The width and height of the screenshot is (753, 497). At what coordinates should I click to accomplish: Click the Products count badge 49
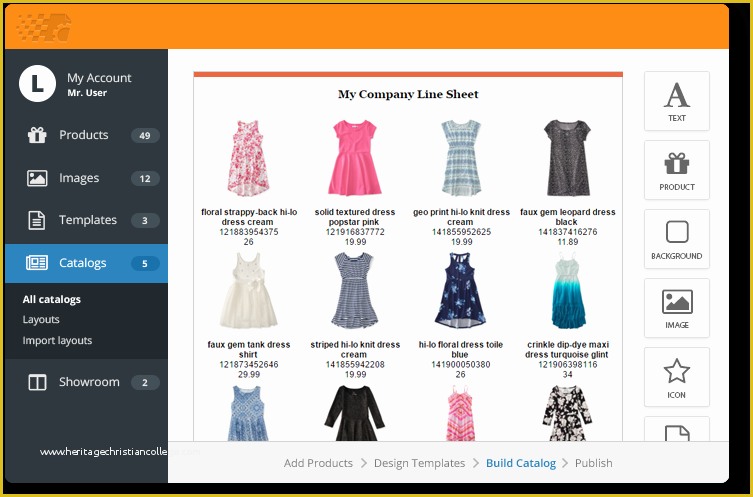click(145, 135)
